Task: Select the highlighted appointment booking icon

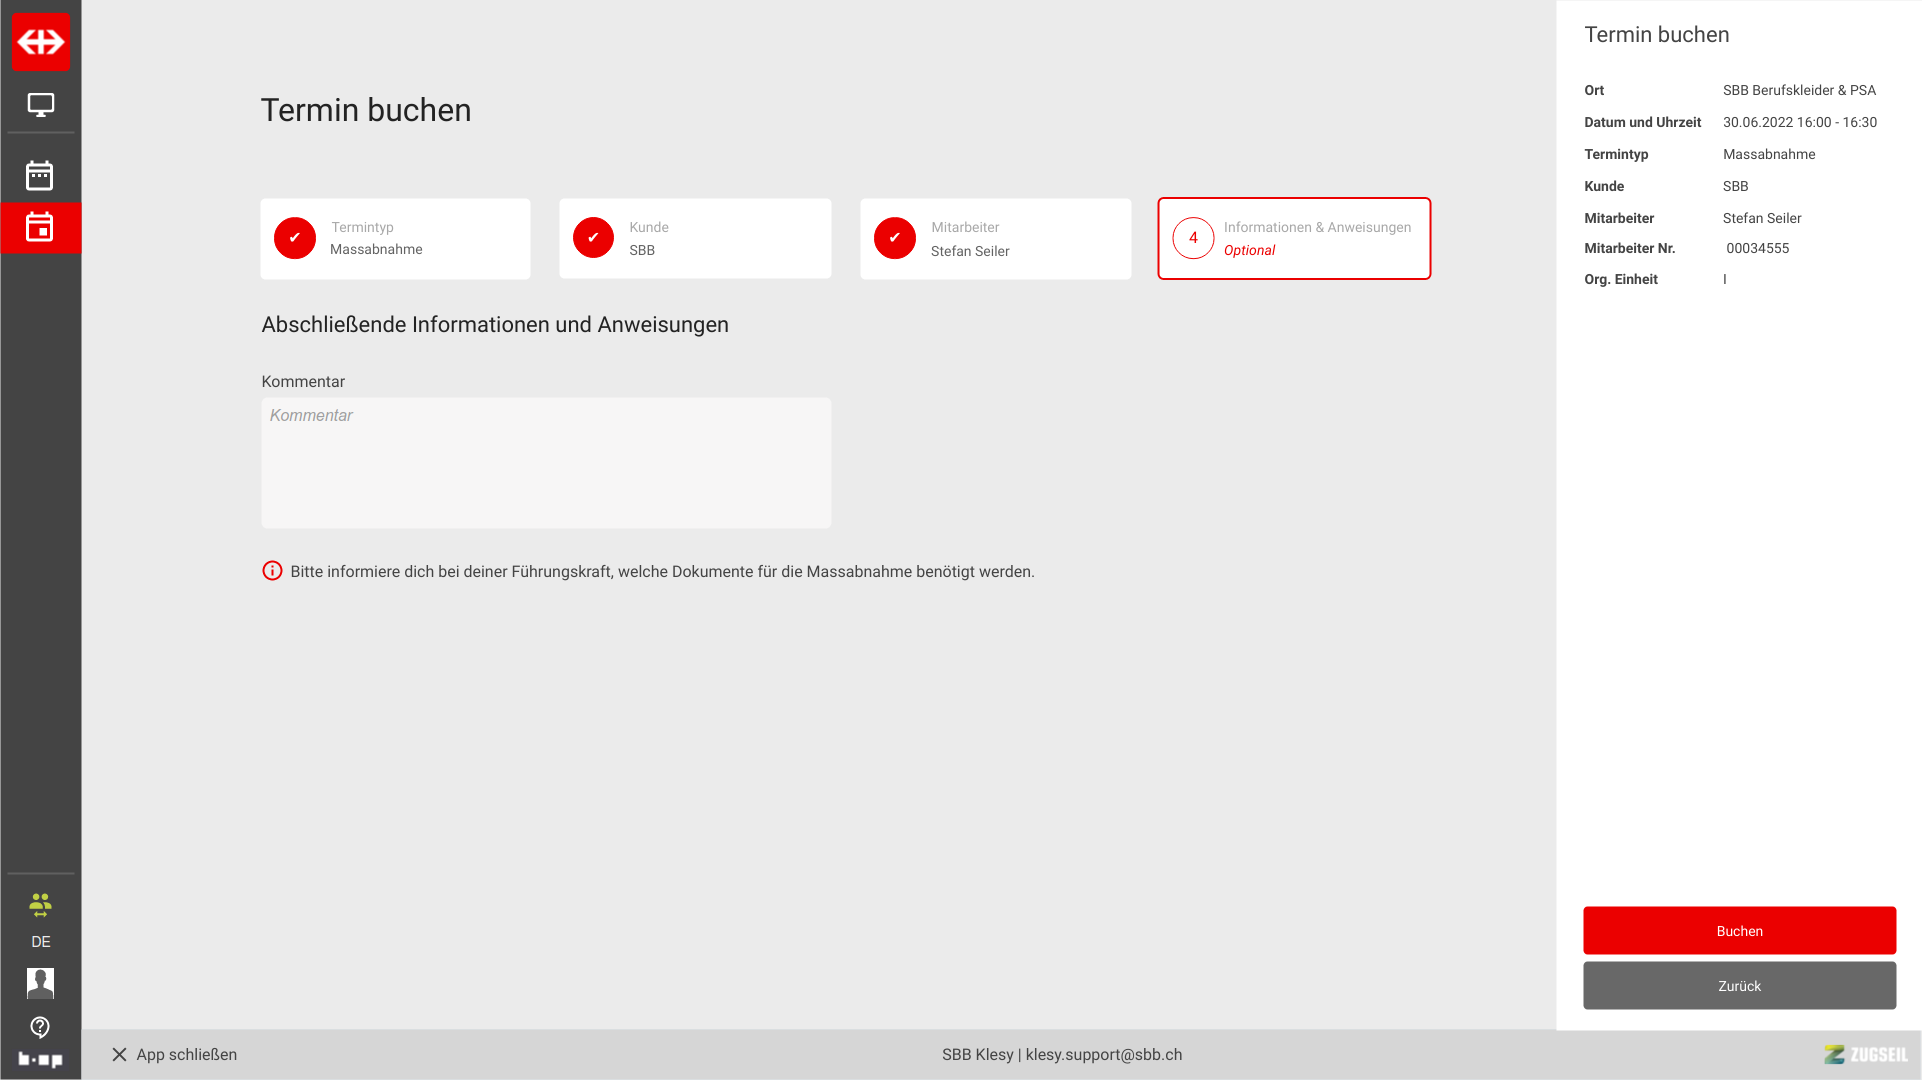Action: [40, 228]
